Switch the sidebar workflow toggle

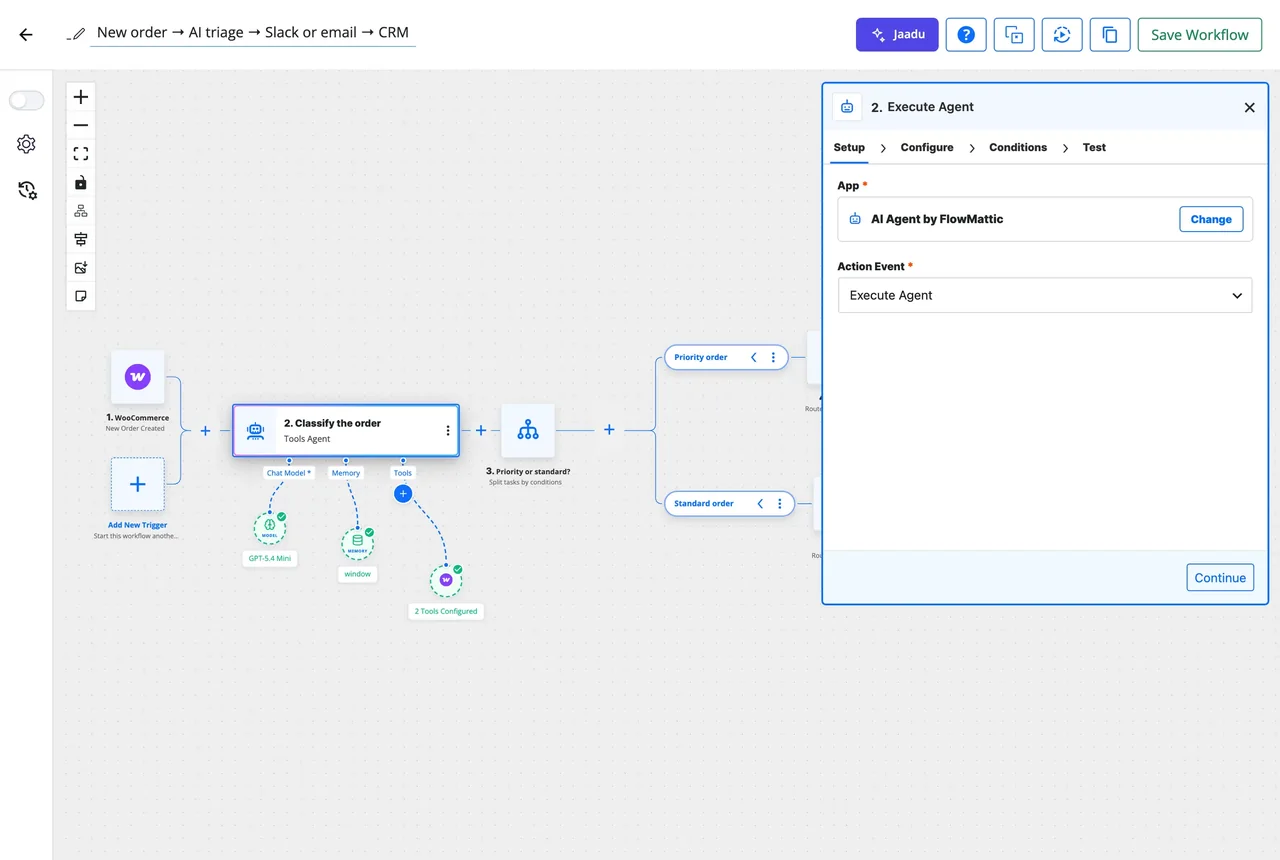[x=27, y=100]
